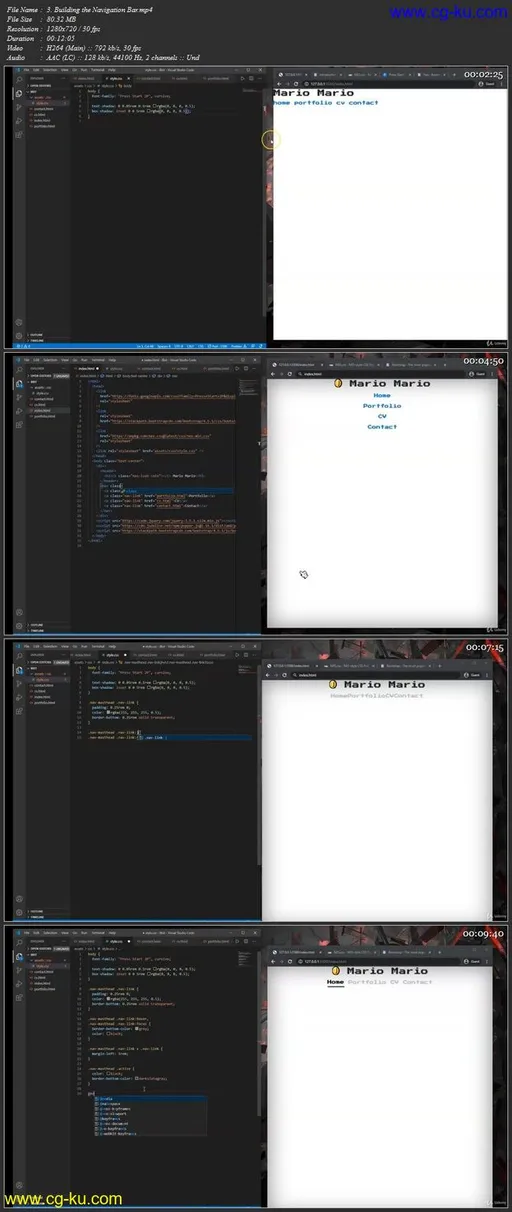
Task: Open Run and Debug in the 00:02:25 frame's activity bar
Action: tap(19, 121)
